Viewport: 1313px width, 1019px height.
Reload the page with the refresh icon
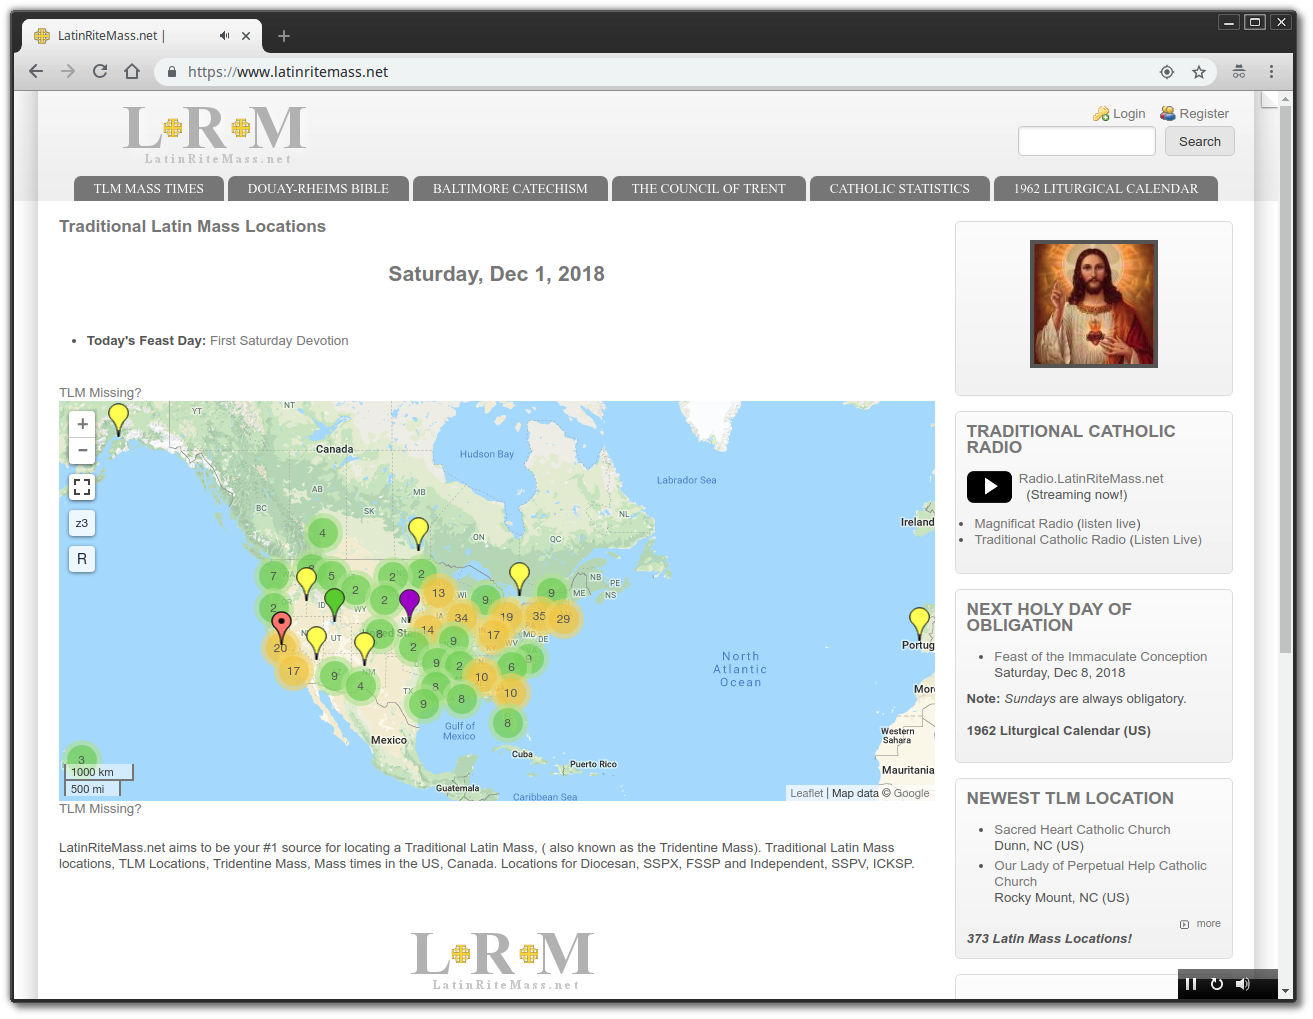tap(100, 72)
